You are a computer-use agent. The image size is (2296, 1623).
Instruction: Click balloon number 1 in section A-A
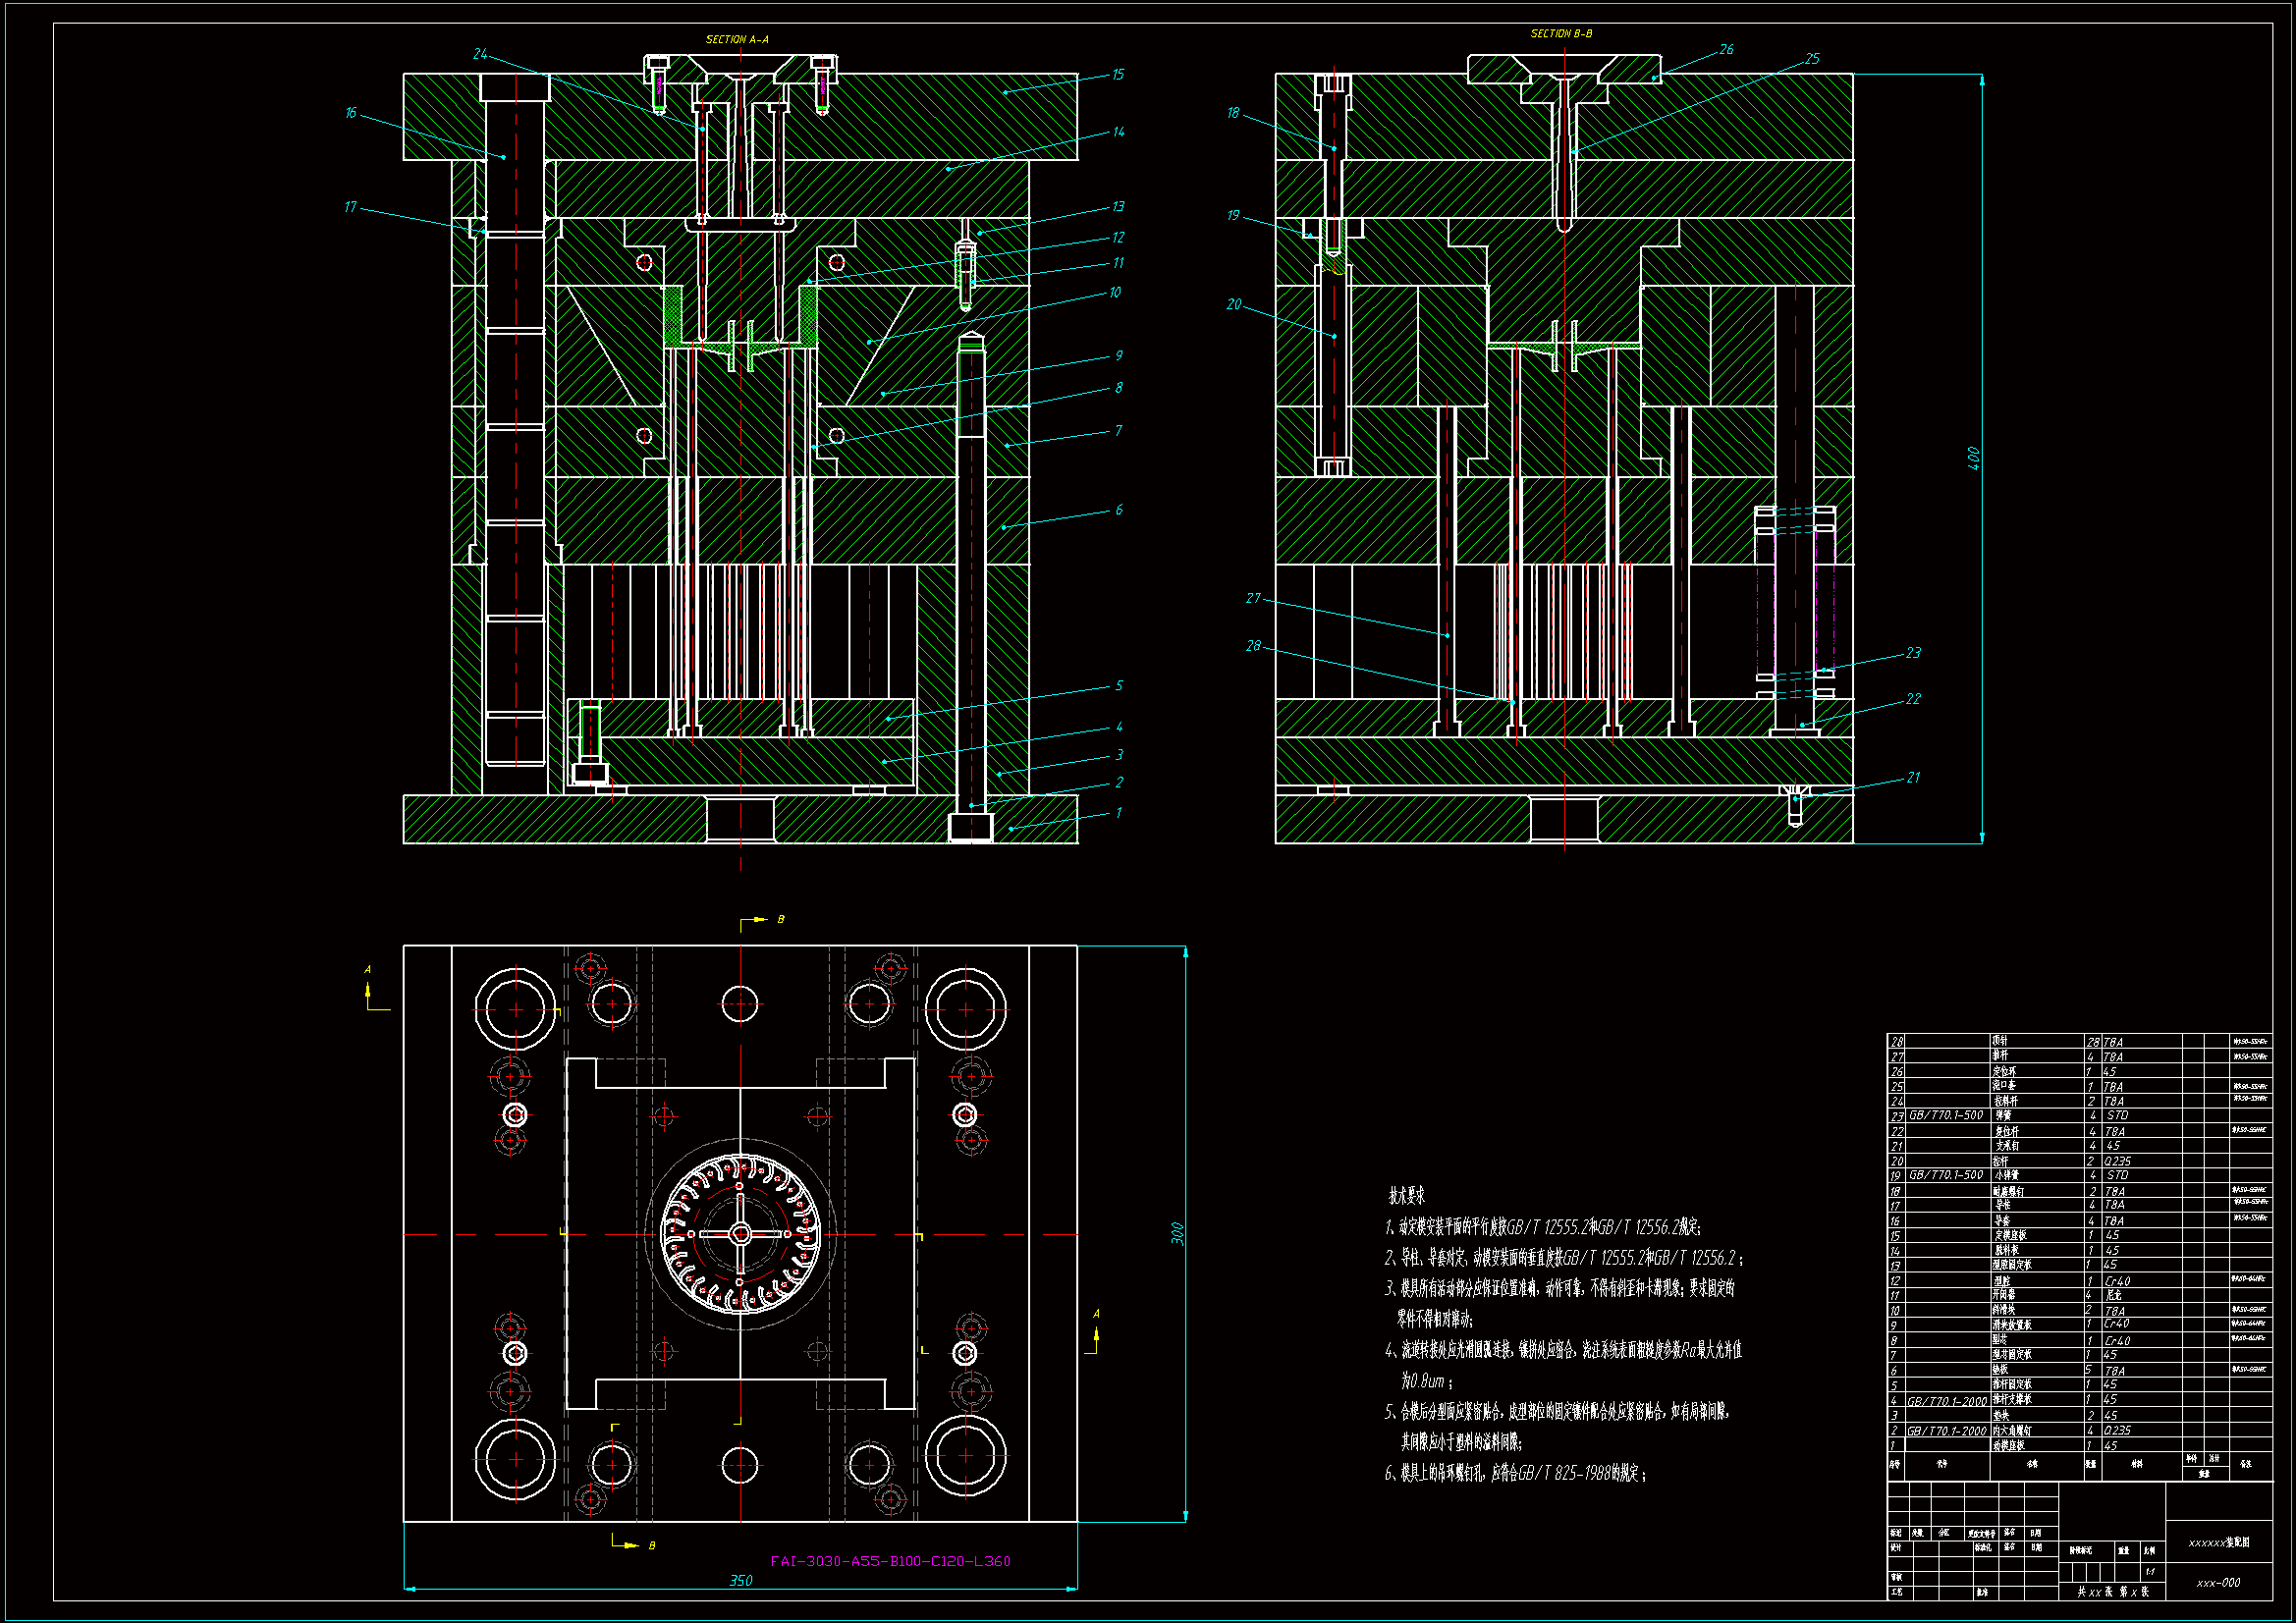(1118, 813)
